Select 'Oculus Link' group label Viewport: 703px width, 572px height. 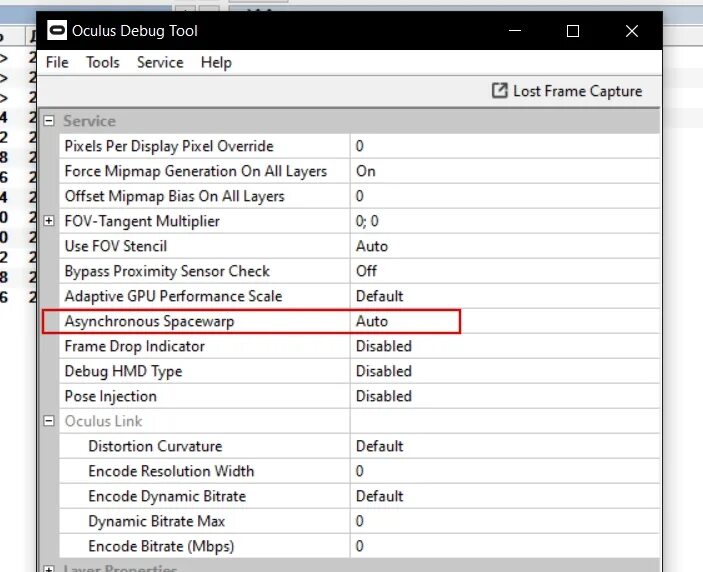[x=104, y=421]
